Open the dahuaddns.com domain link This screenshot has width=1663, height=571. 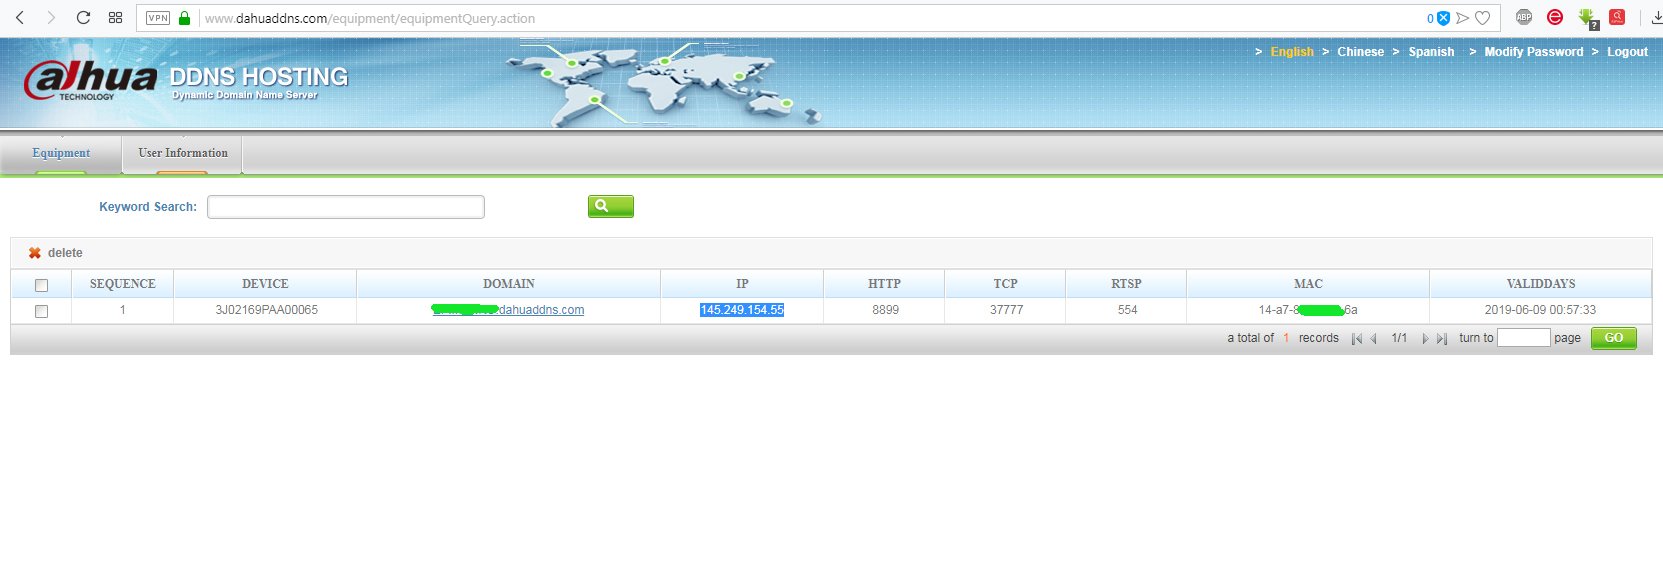(509, 310)
